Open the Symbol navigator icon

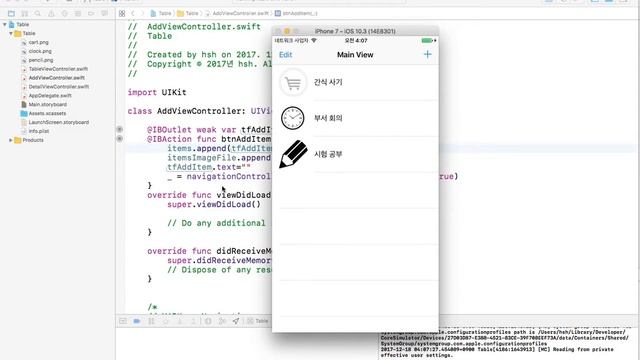click(x=24, y=13)
